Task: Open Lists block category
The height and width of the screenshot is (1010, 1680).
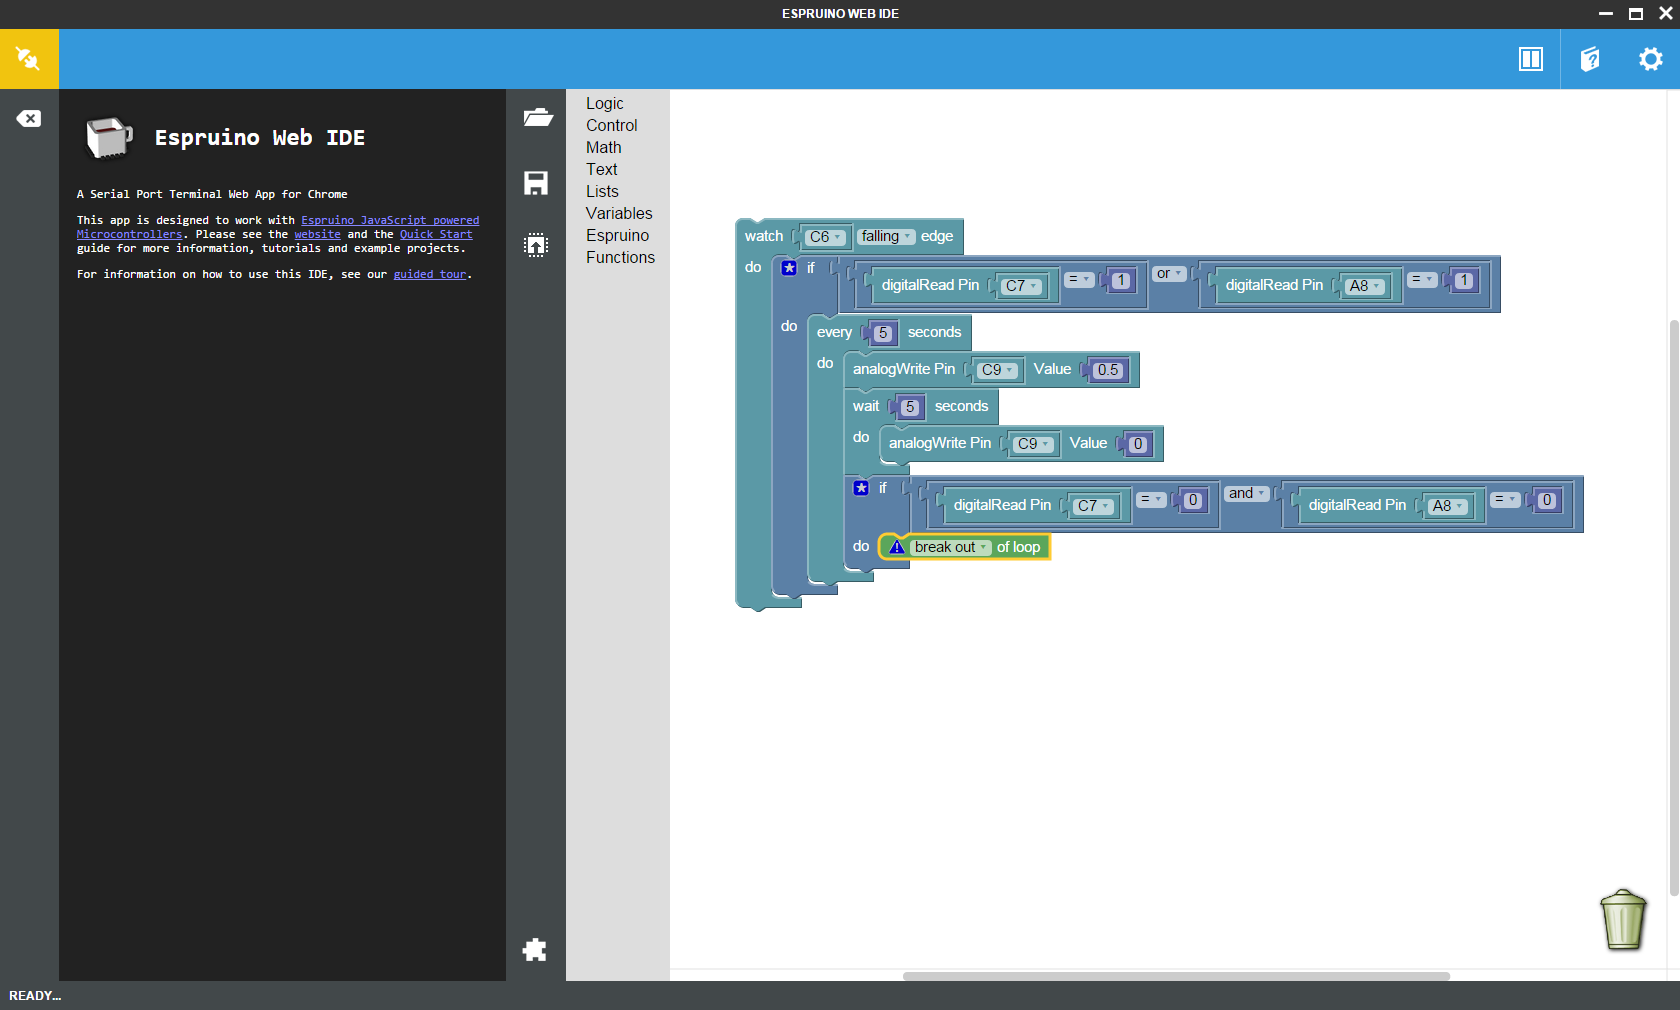Action: (x=602, y=191)
